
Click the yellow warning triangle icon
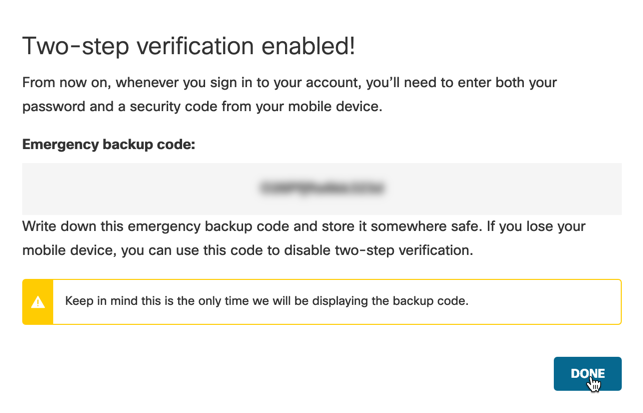pos(38,302)
